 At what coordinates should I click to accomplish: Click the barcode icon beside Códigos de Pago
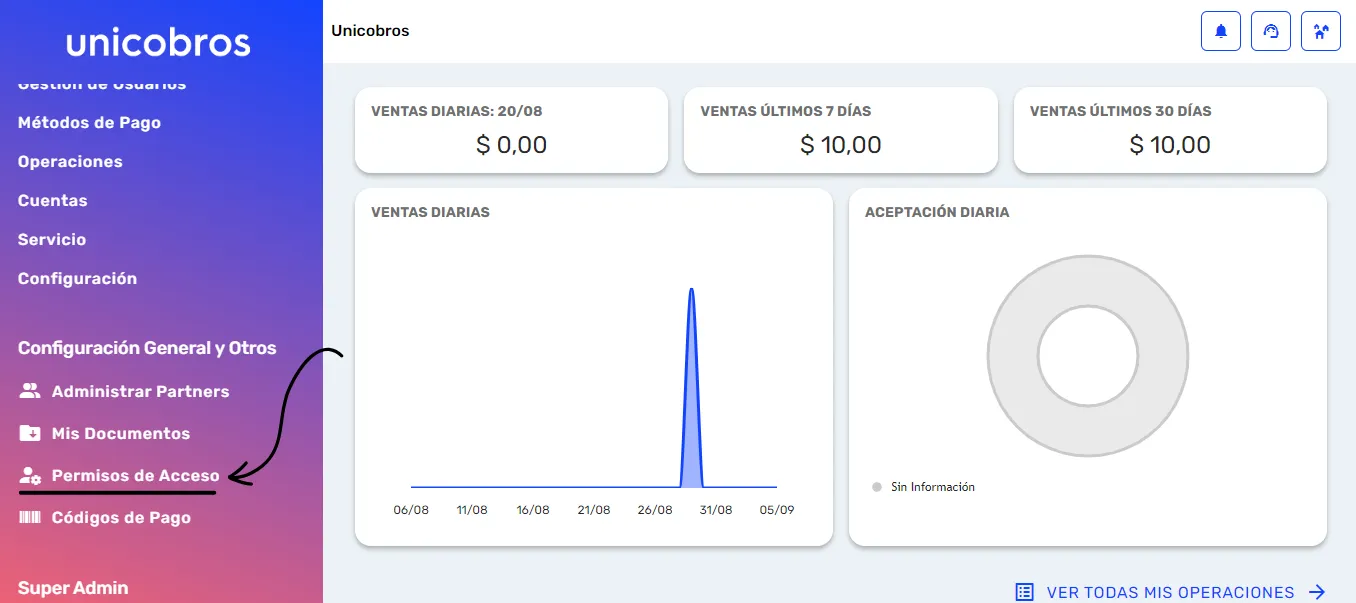click(29, 517)
